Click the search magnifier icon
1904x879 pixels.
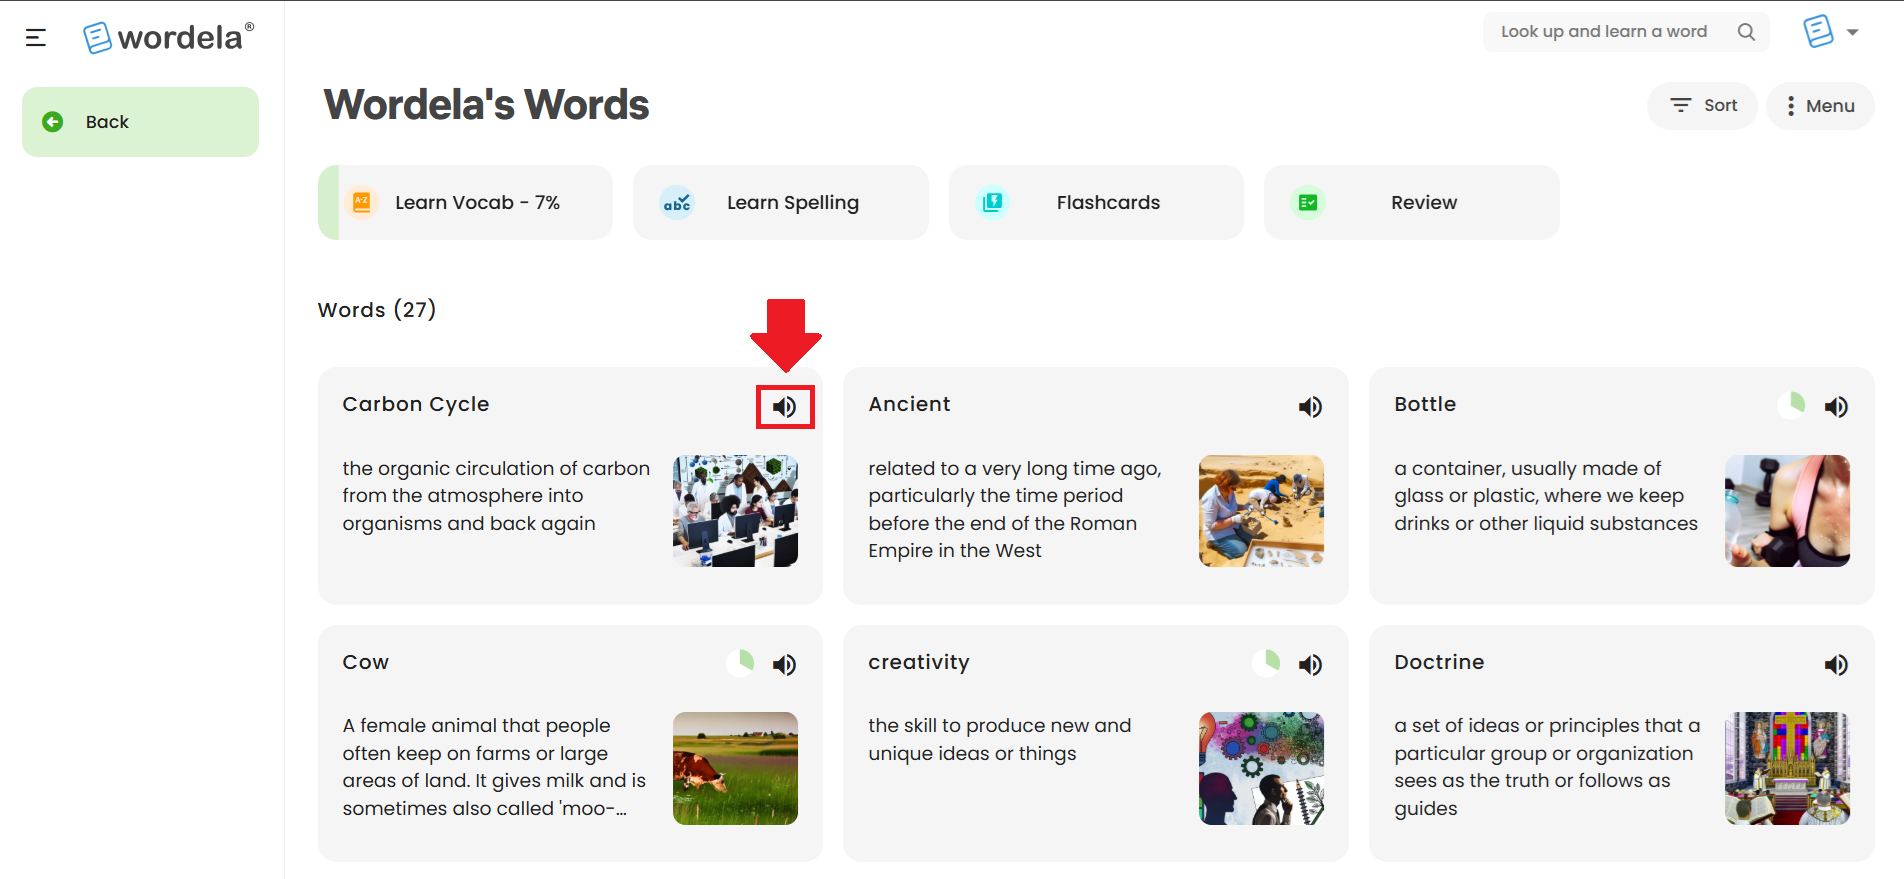tap(1746, 32)
